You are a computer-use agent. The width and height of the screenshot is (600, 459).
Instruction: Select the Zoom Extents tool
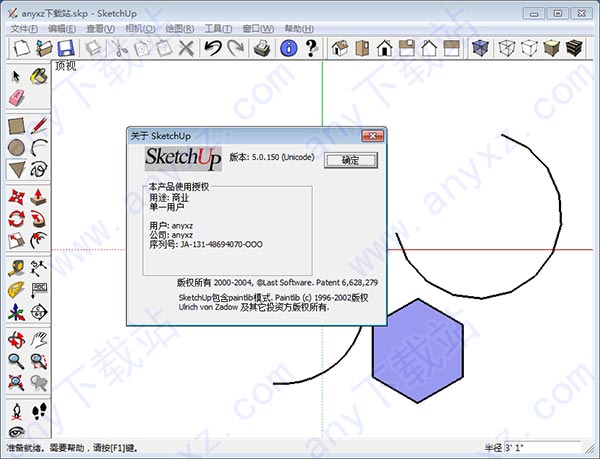point(16,383)
